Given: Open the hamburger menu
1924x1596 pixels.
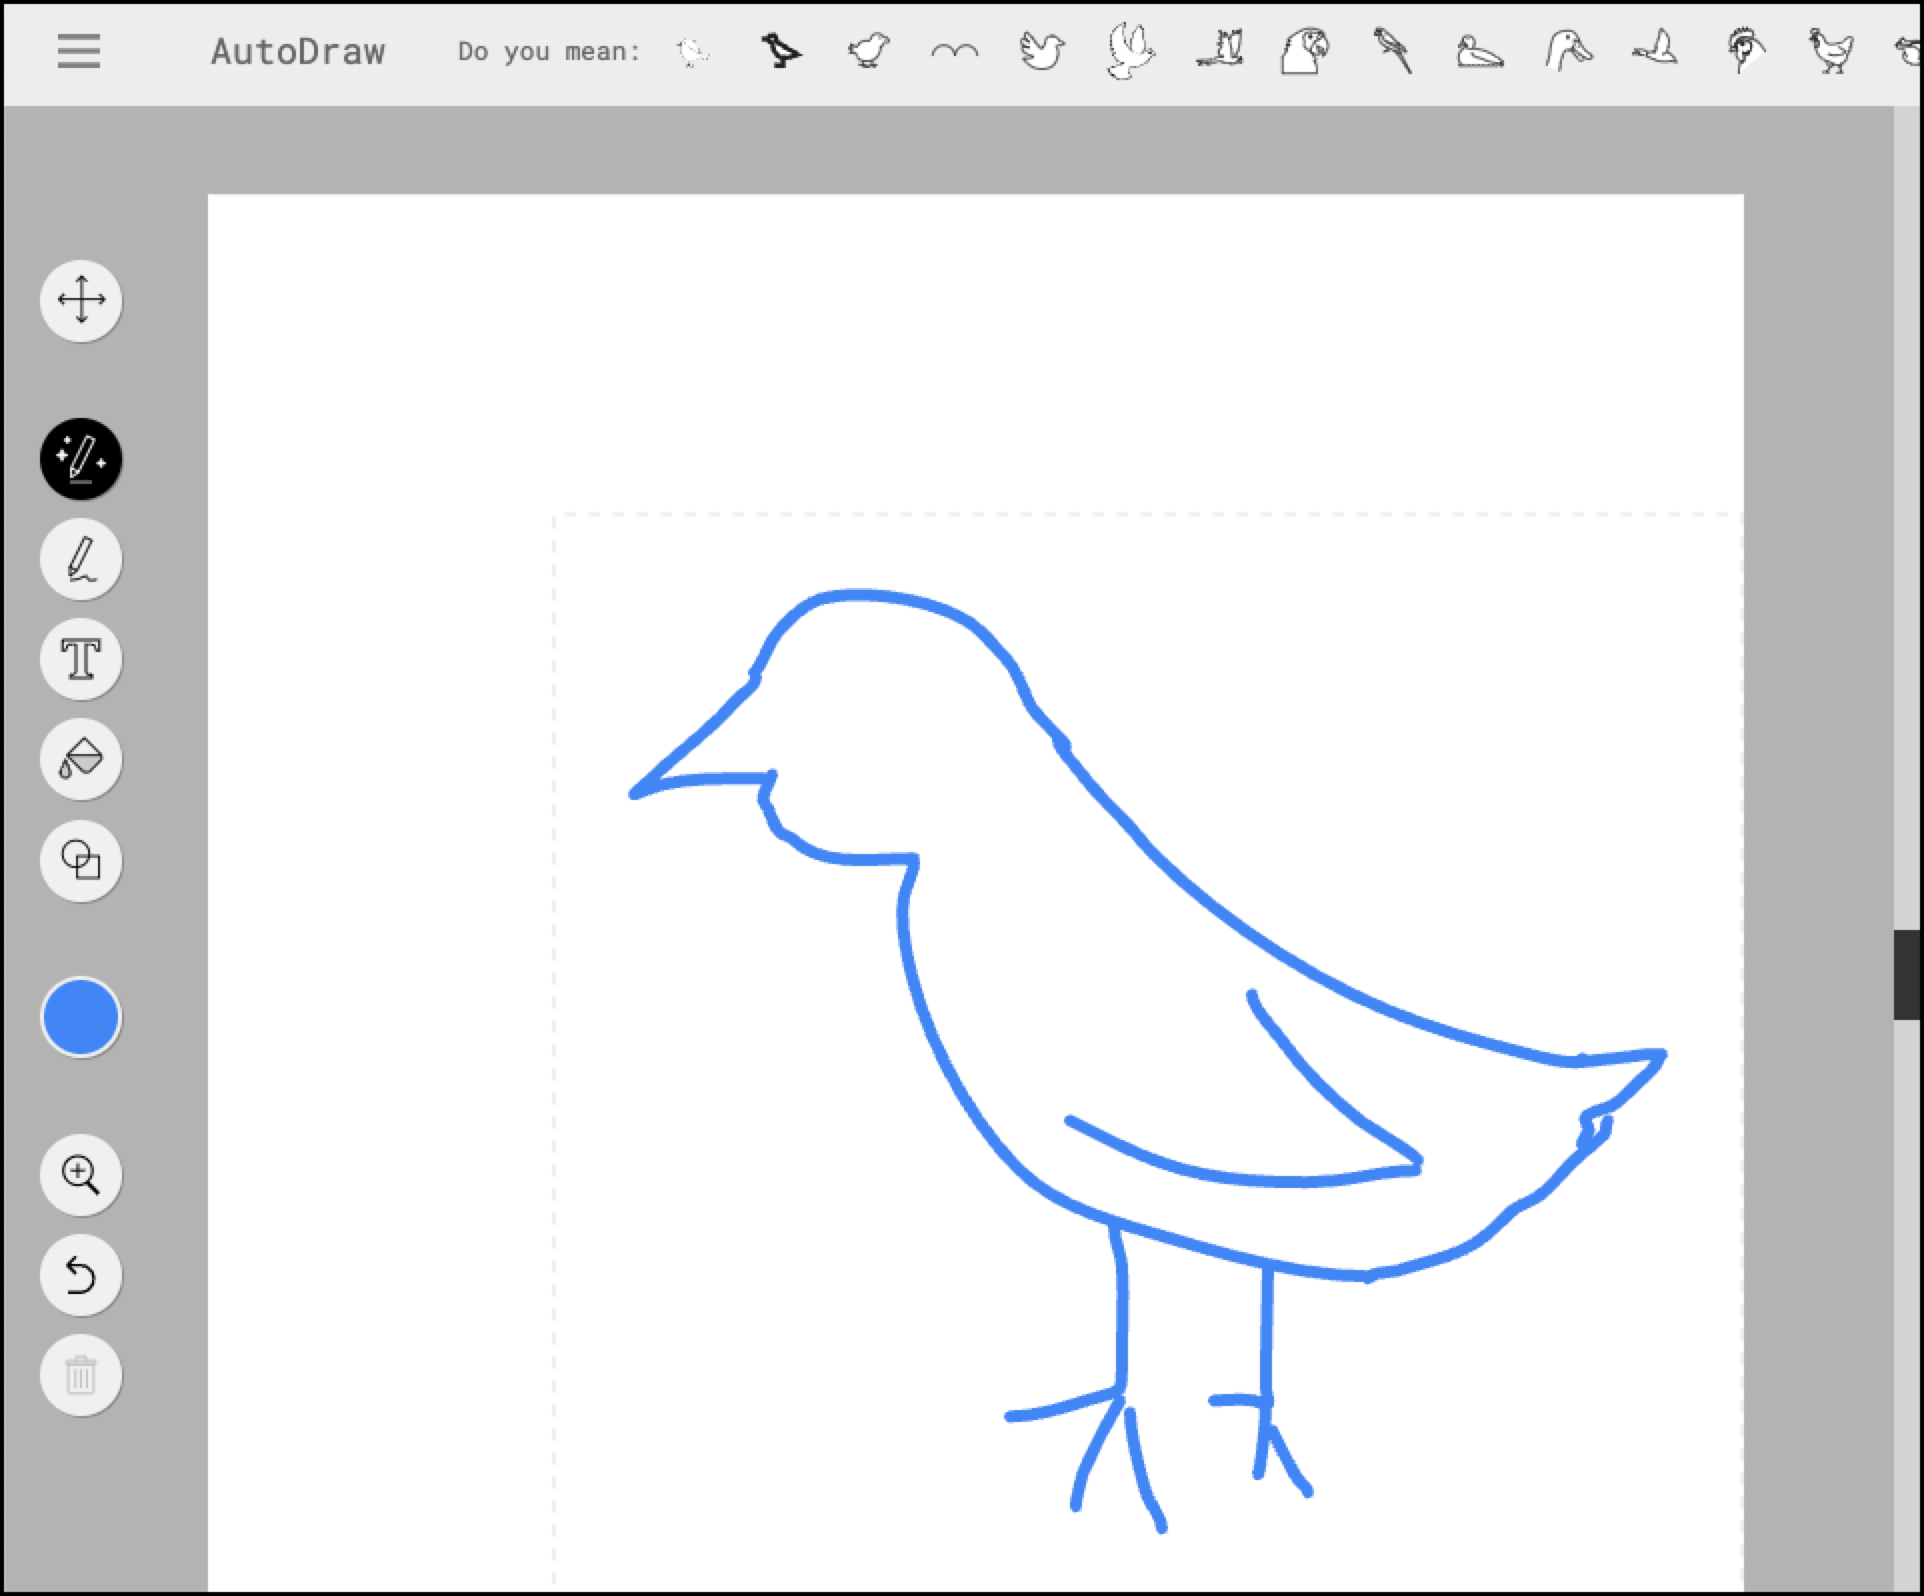Looking at the screenshot, I should coord(78,51).
